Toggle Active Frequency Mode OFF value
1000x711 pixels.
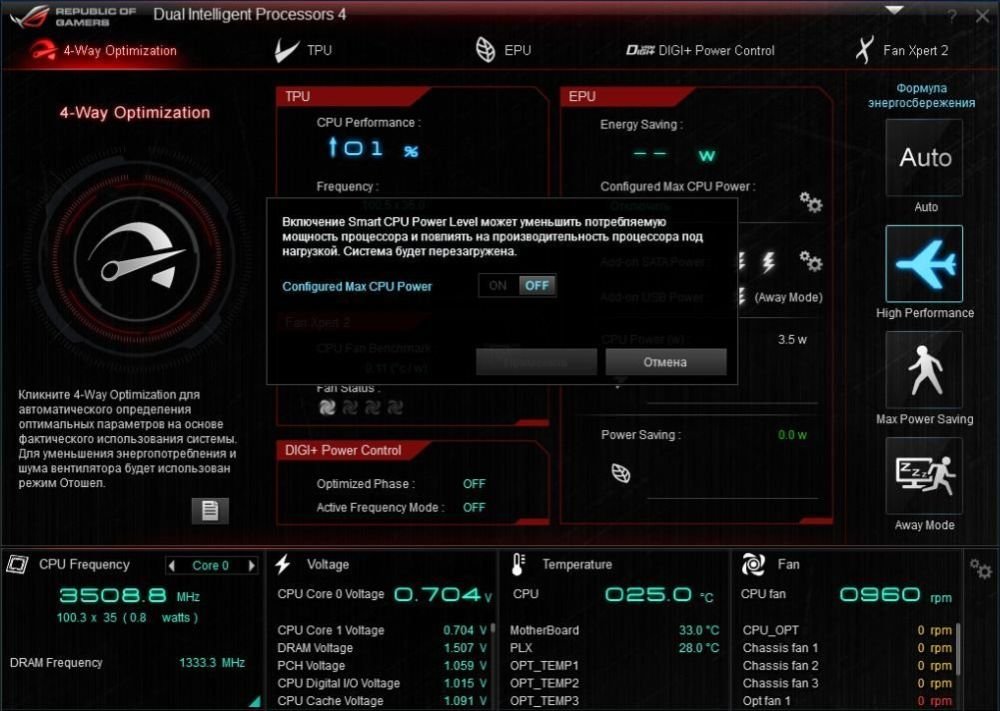point(474,508)
